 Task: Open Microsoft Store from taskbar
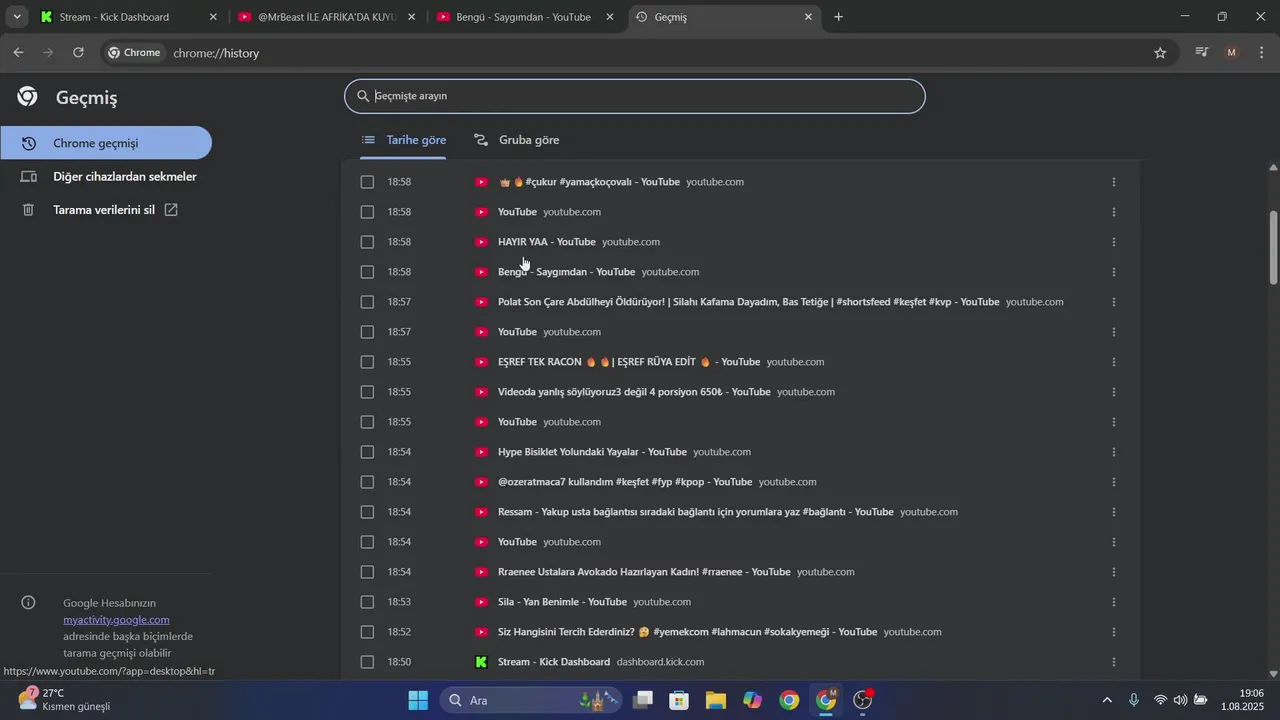tap(679, 700)
